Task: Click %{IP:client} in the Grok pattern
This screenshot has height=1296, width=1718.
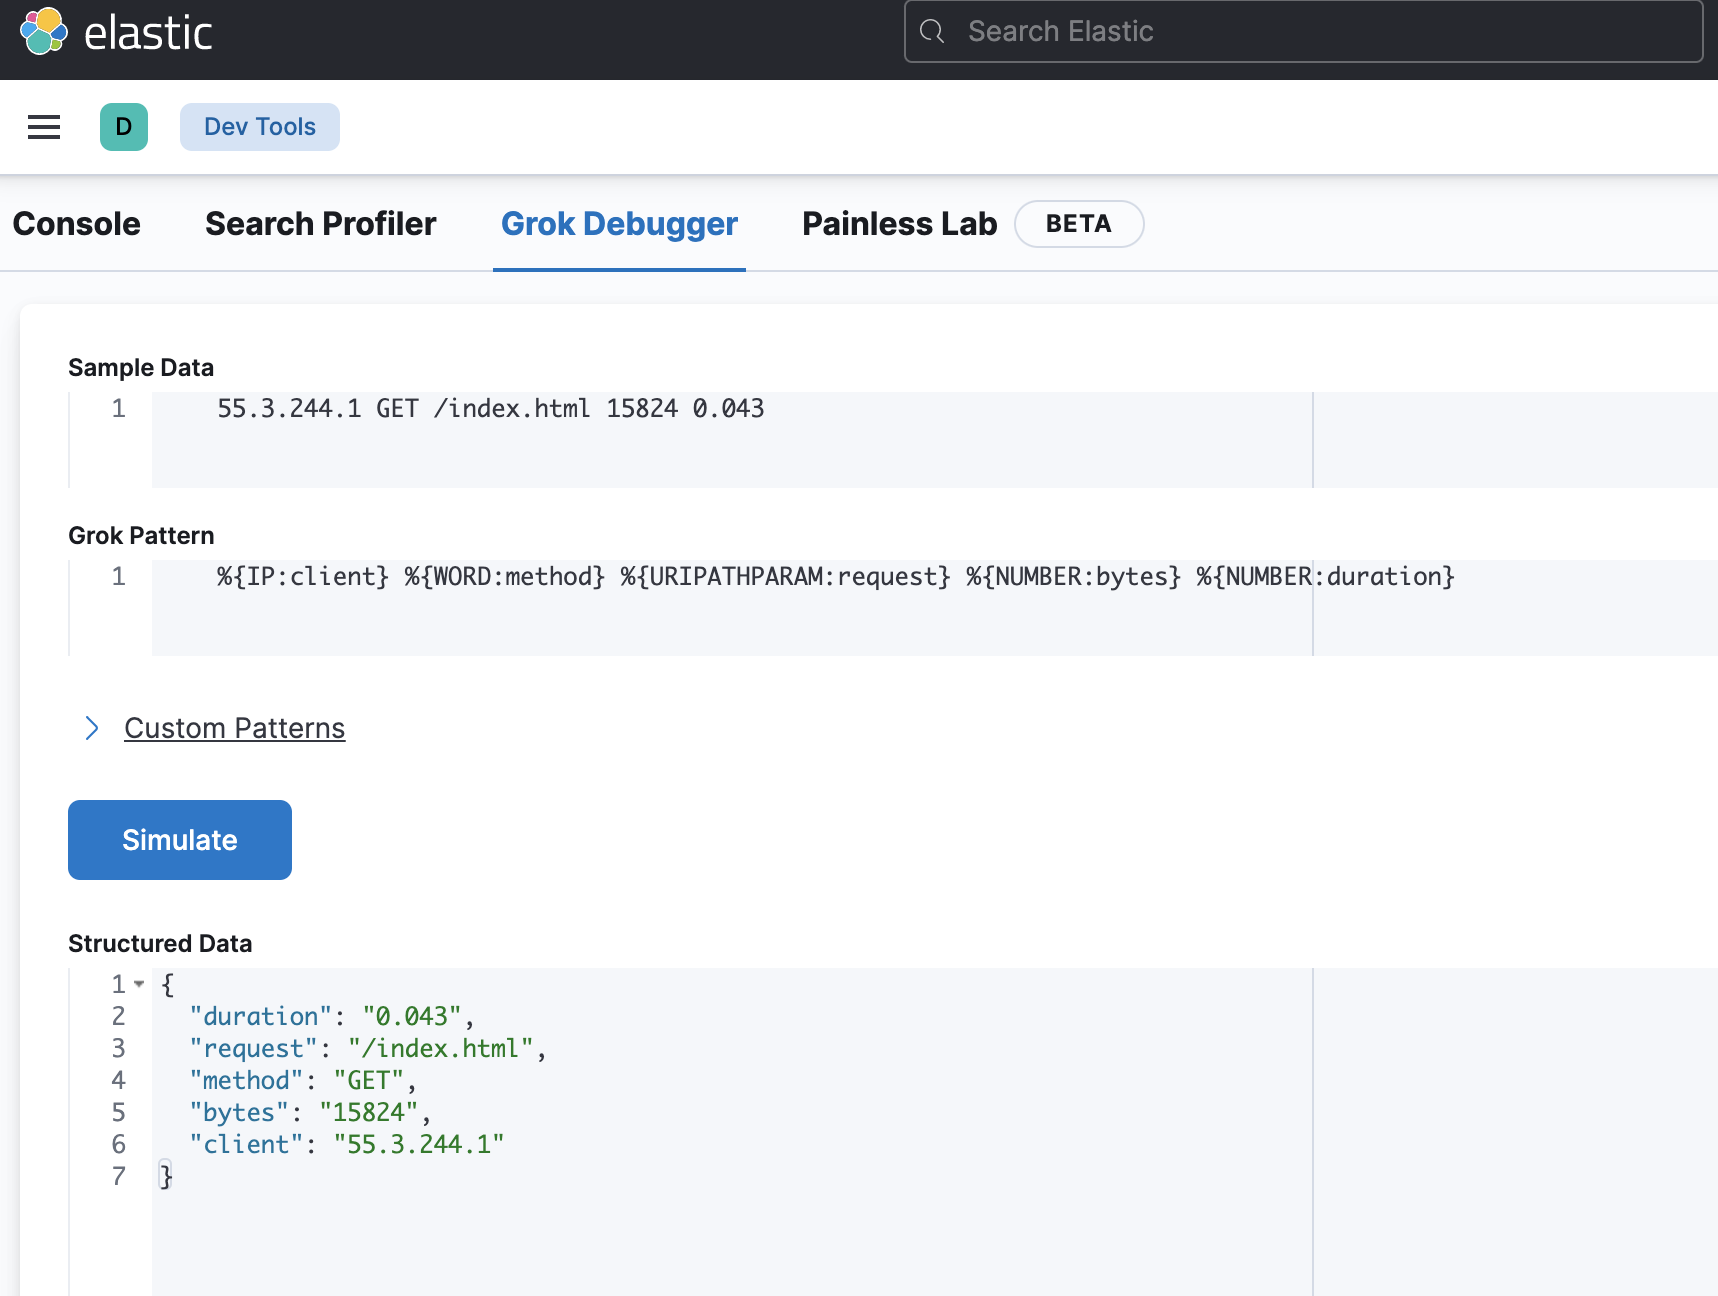Action: (x=303, y=576)
